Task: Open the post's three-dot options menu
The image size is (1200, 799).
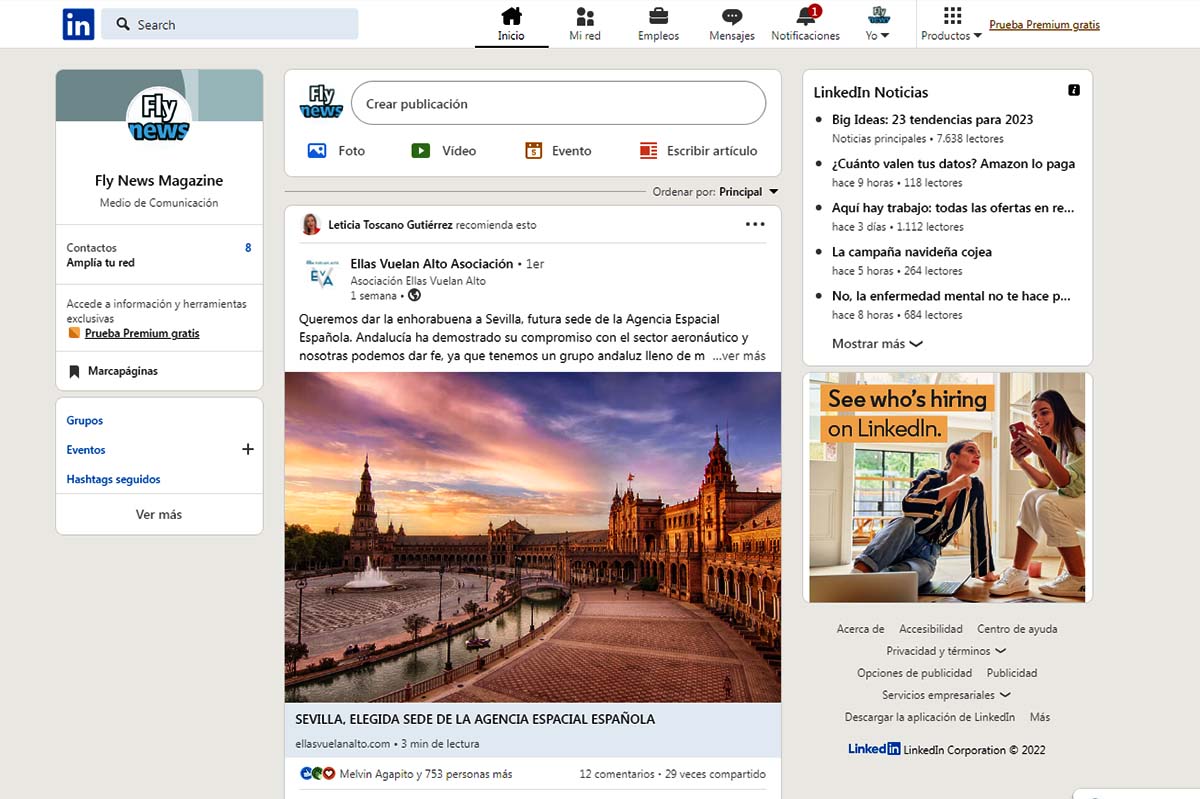Action: (755, 225)
